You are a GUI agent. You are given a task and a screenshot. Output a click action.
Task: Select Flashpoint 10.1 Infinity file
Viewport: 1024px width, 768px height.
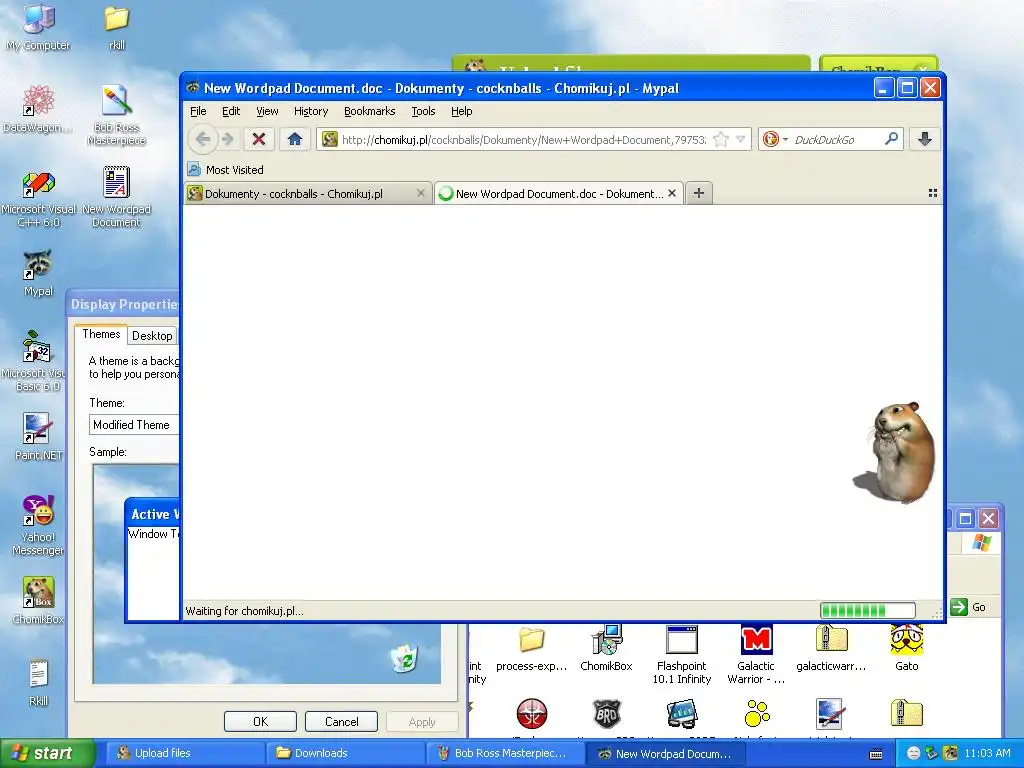[682, 655]
